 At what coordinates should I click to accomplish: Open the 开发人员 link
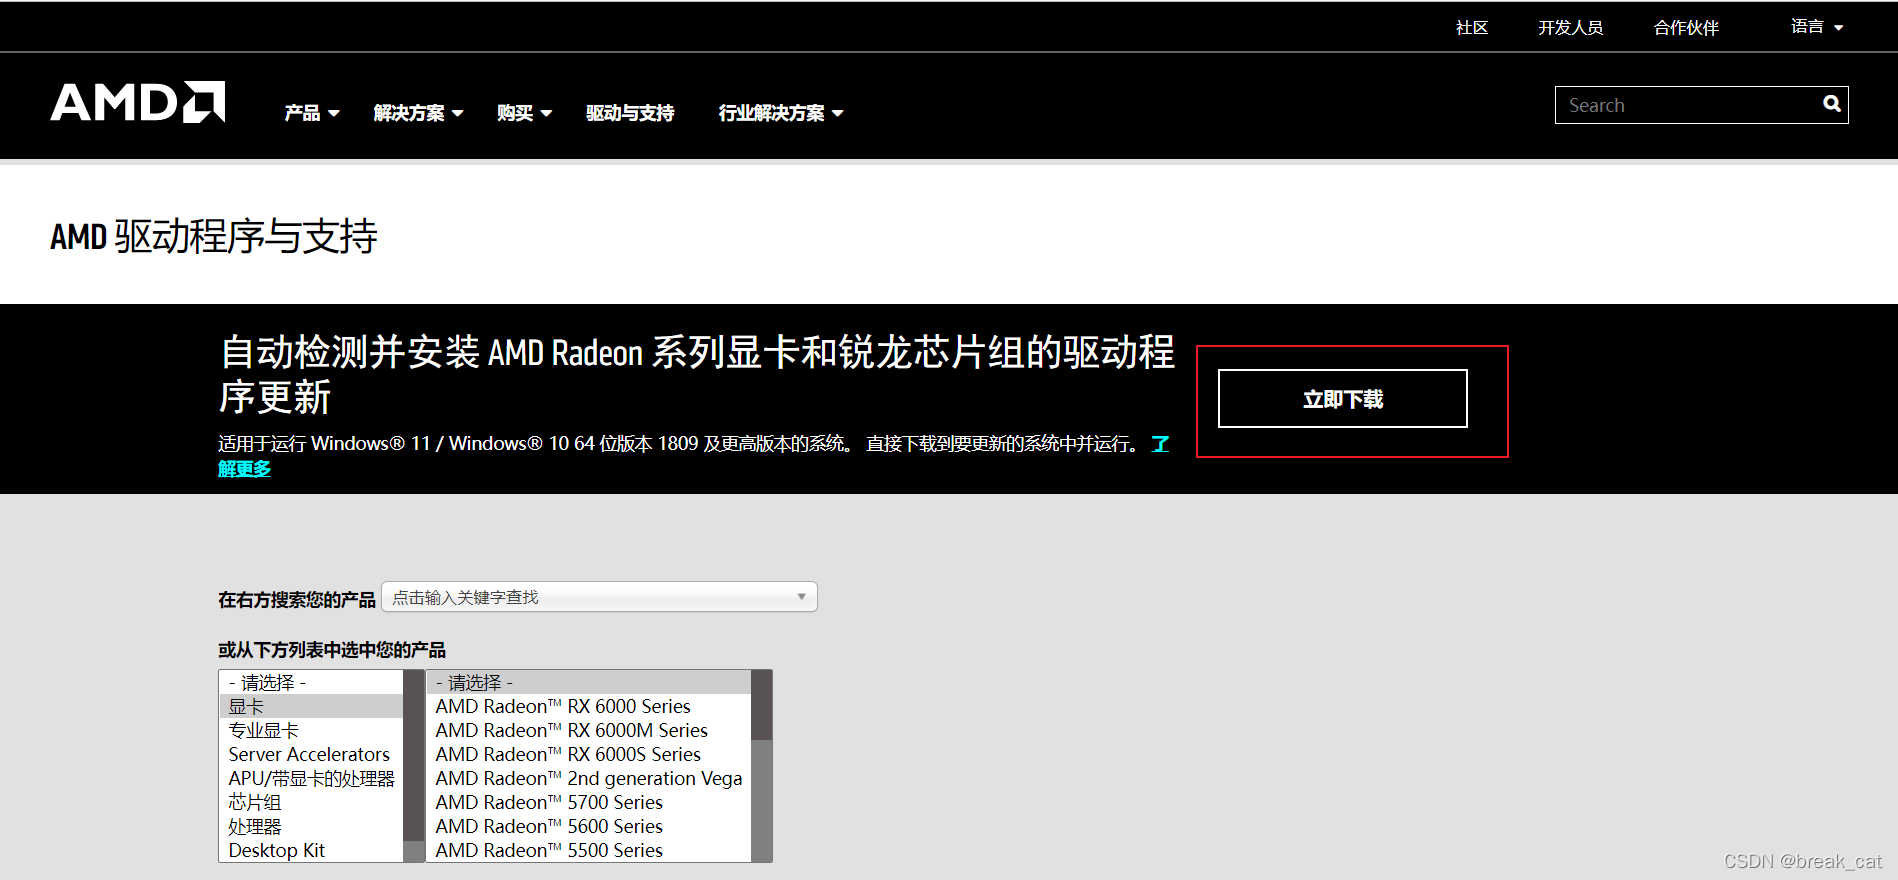tap(1570, 28)
